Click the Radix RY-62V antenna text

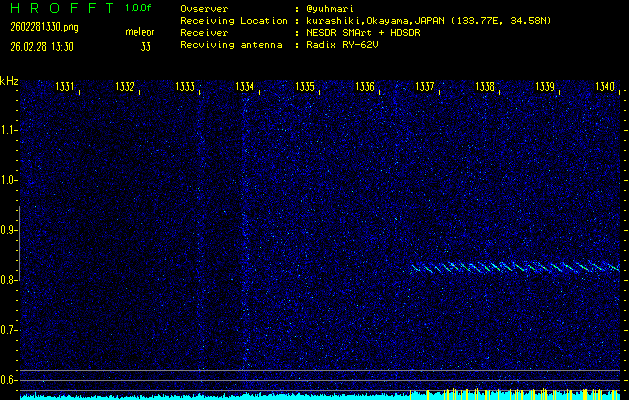tap(347, 46)
